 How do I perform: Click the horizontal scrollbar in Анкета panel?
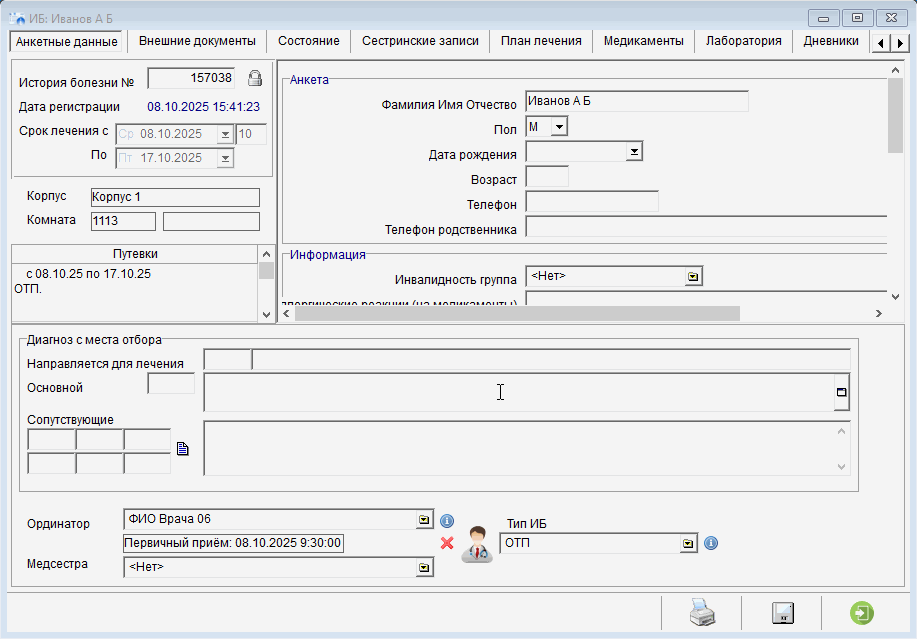516,313
